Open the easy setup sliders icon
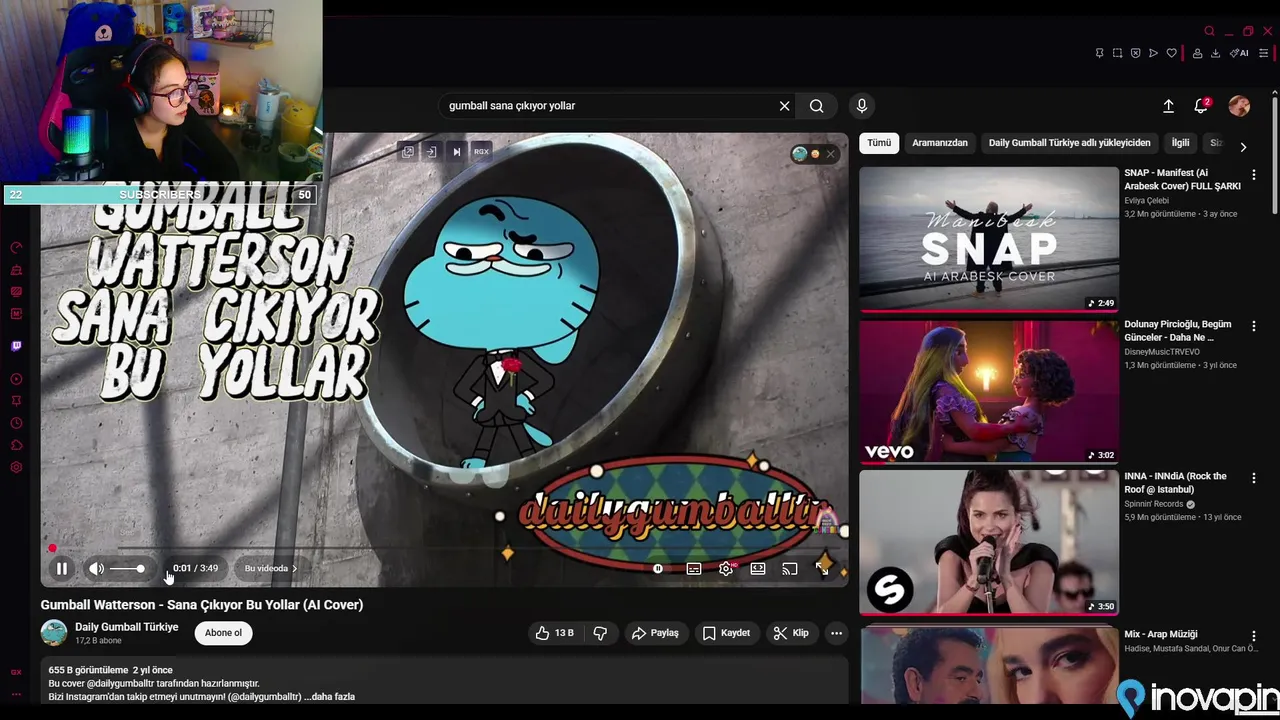The image size is (1280, 720). (x=1265, y=53)
